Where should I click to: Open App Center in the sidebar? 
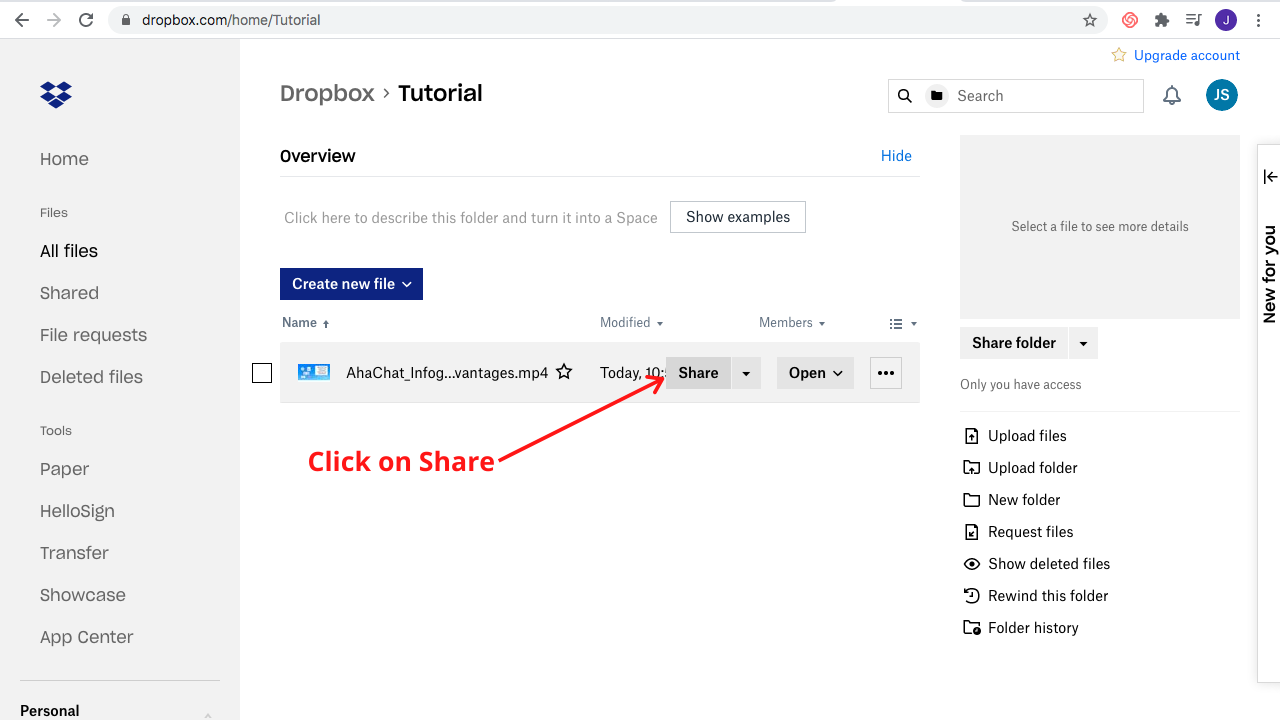pyautogui.click(x=86, y=637)
